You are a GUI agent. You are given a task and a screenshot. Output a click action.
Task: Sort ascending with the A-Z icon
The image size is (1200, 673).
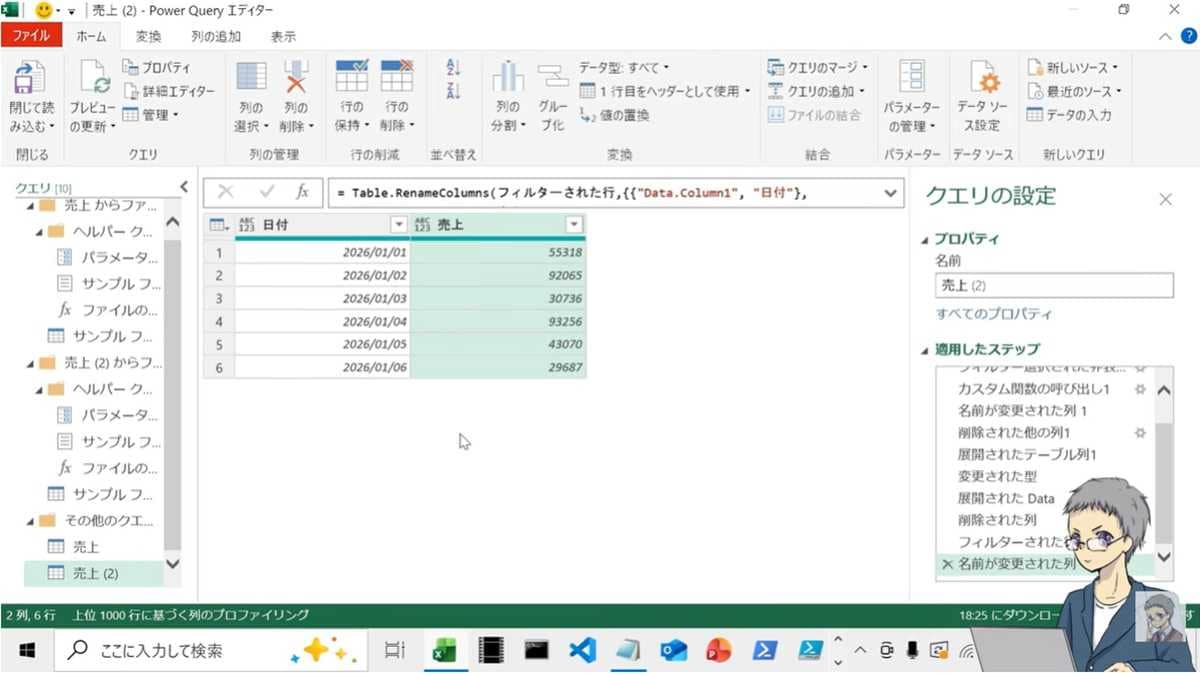[x=453, y=68]
